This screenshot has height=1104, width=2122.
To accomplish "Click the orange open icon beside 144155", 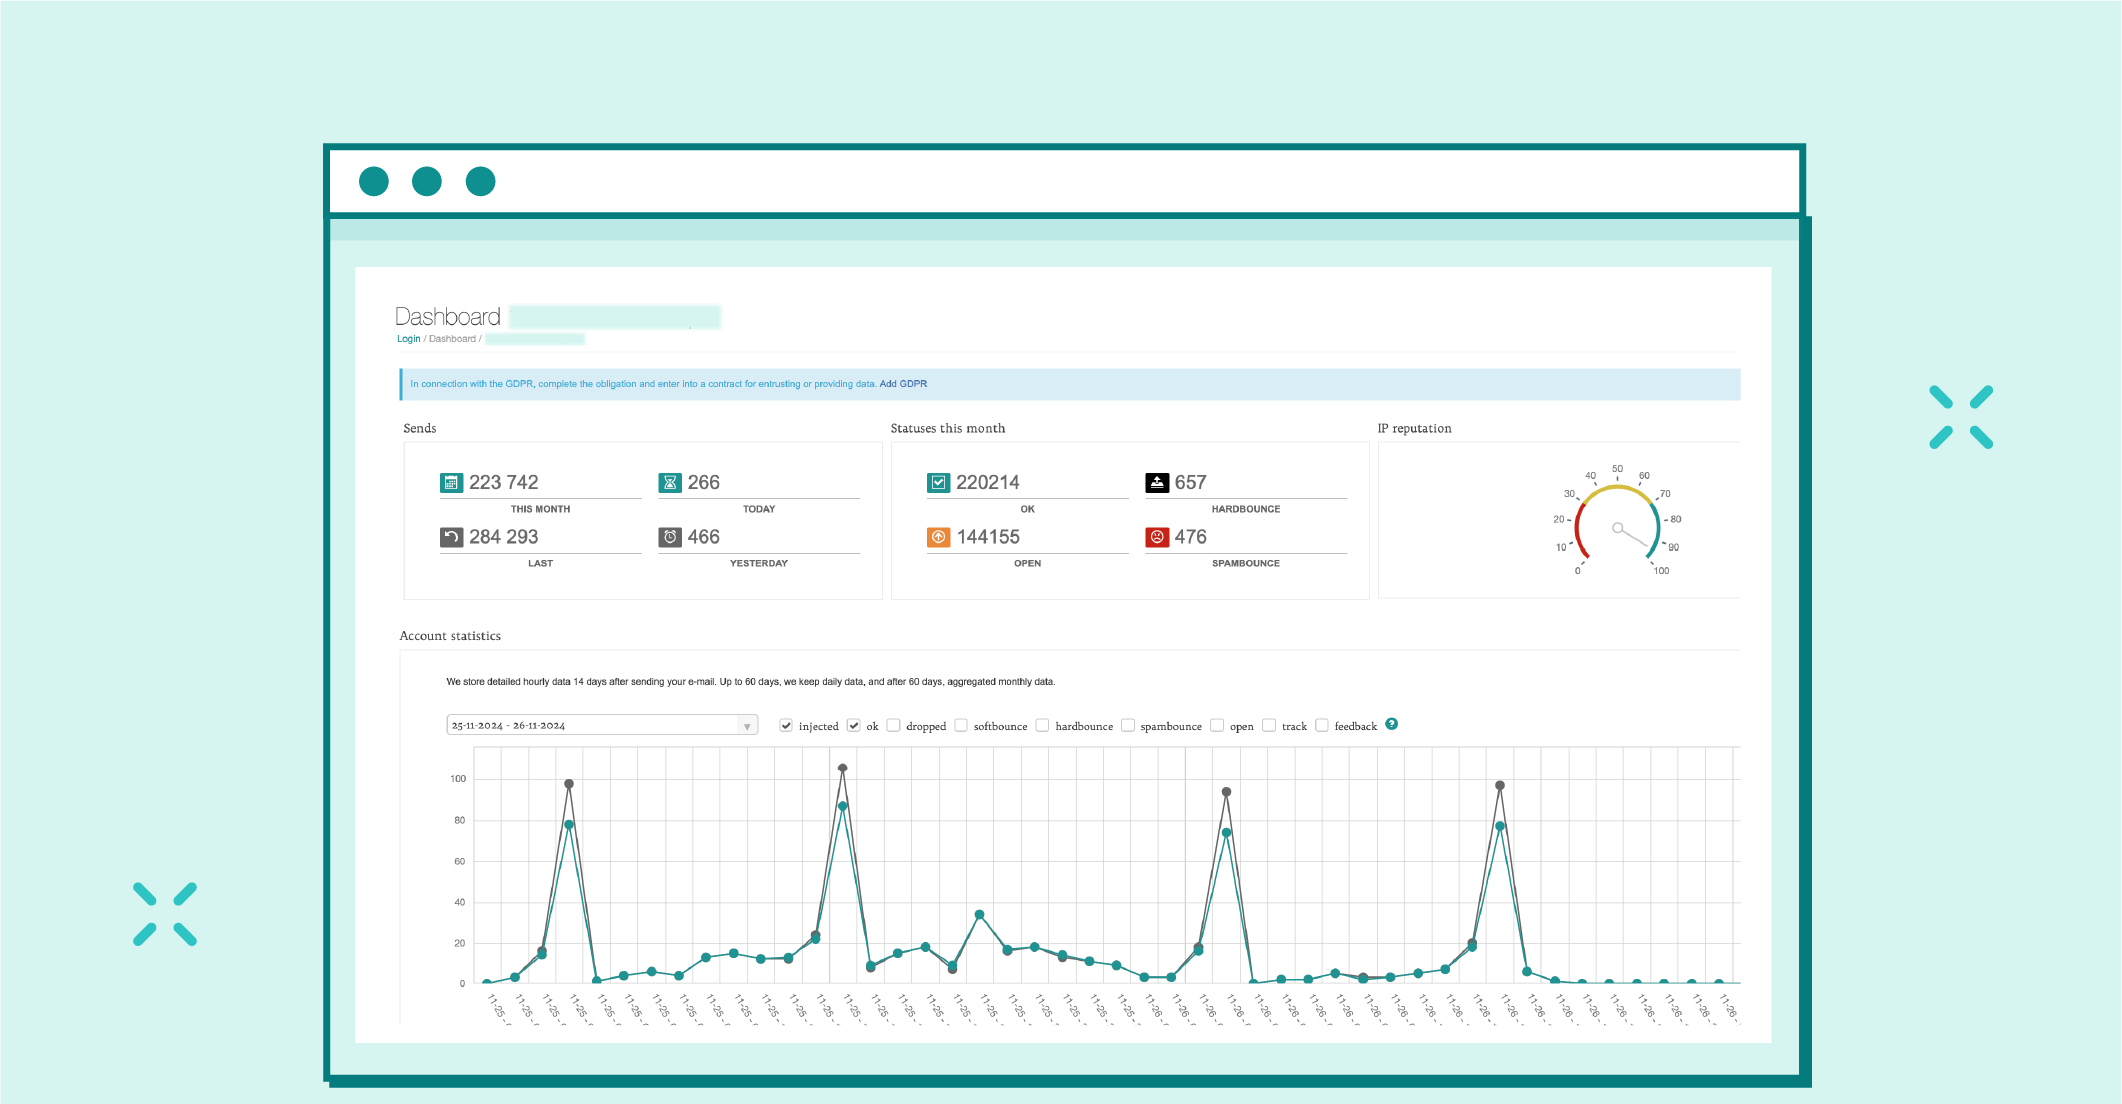I will pyautogui.click(x=938, y=537).
